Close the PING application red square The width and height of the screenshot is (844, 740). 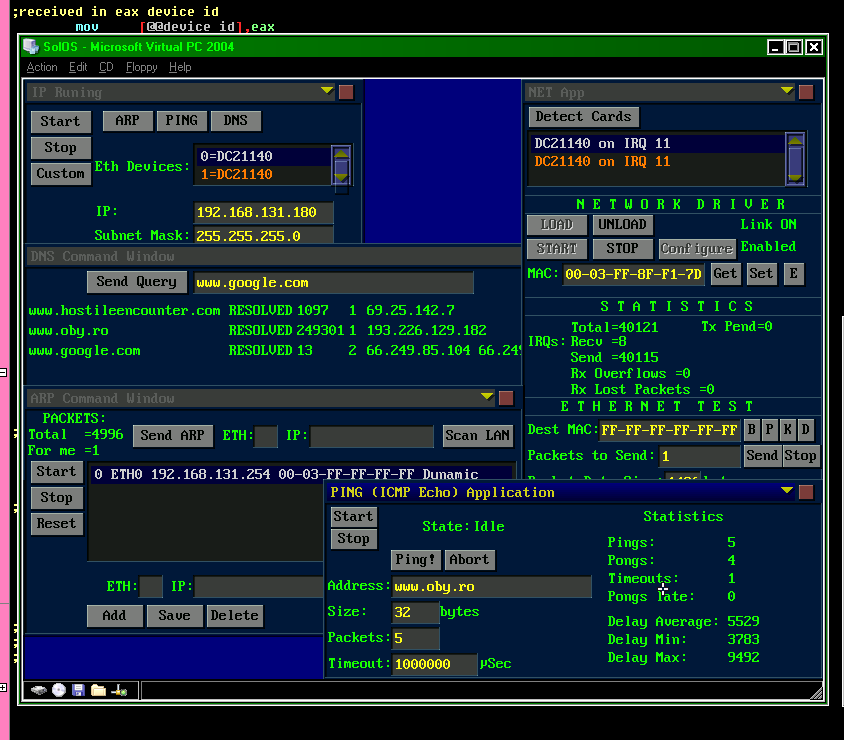point(806,492)
